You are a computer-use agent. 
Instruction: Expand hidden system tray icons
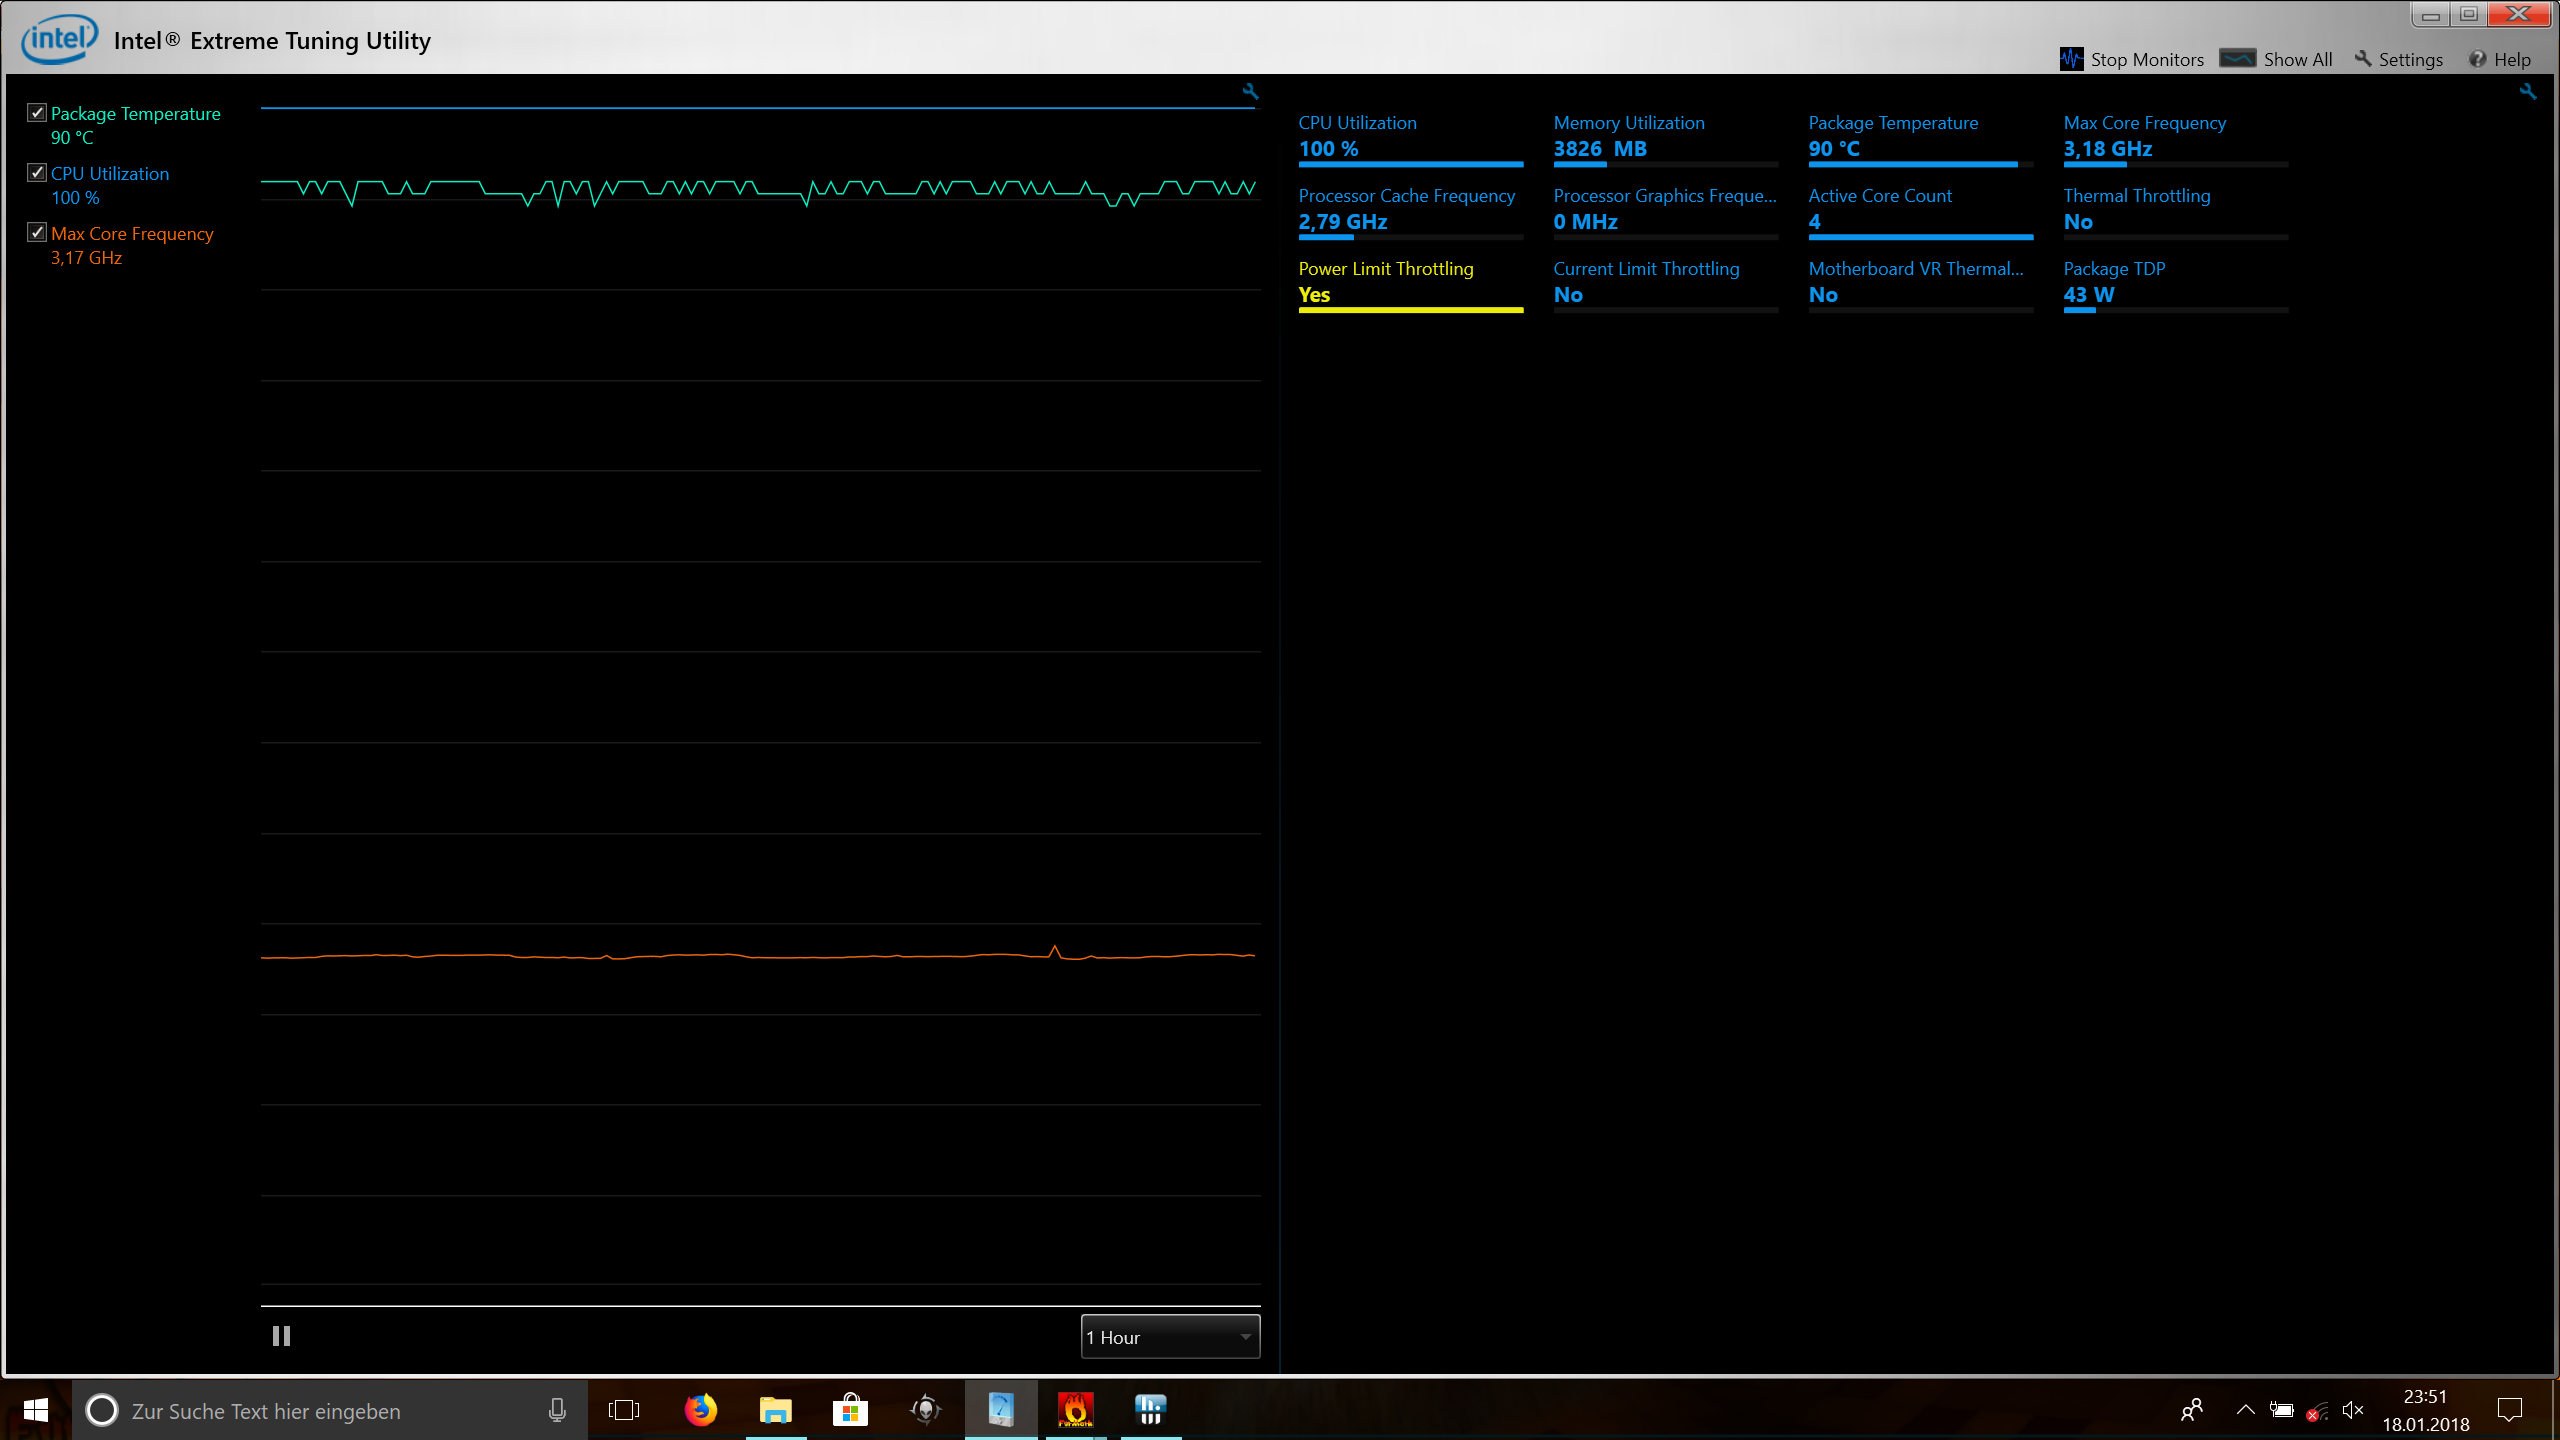2245,1410
